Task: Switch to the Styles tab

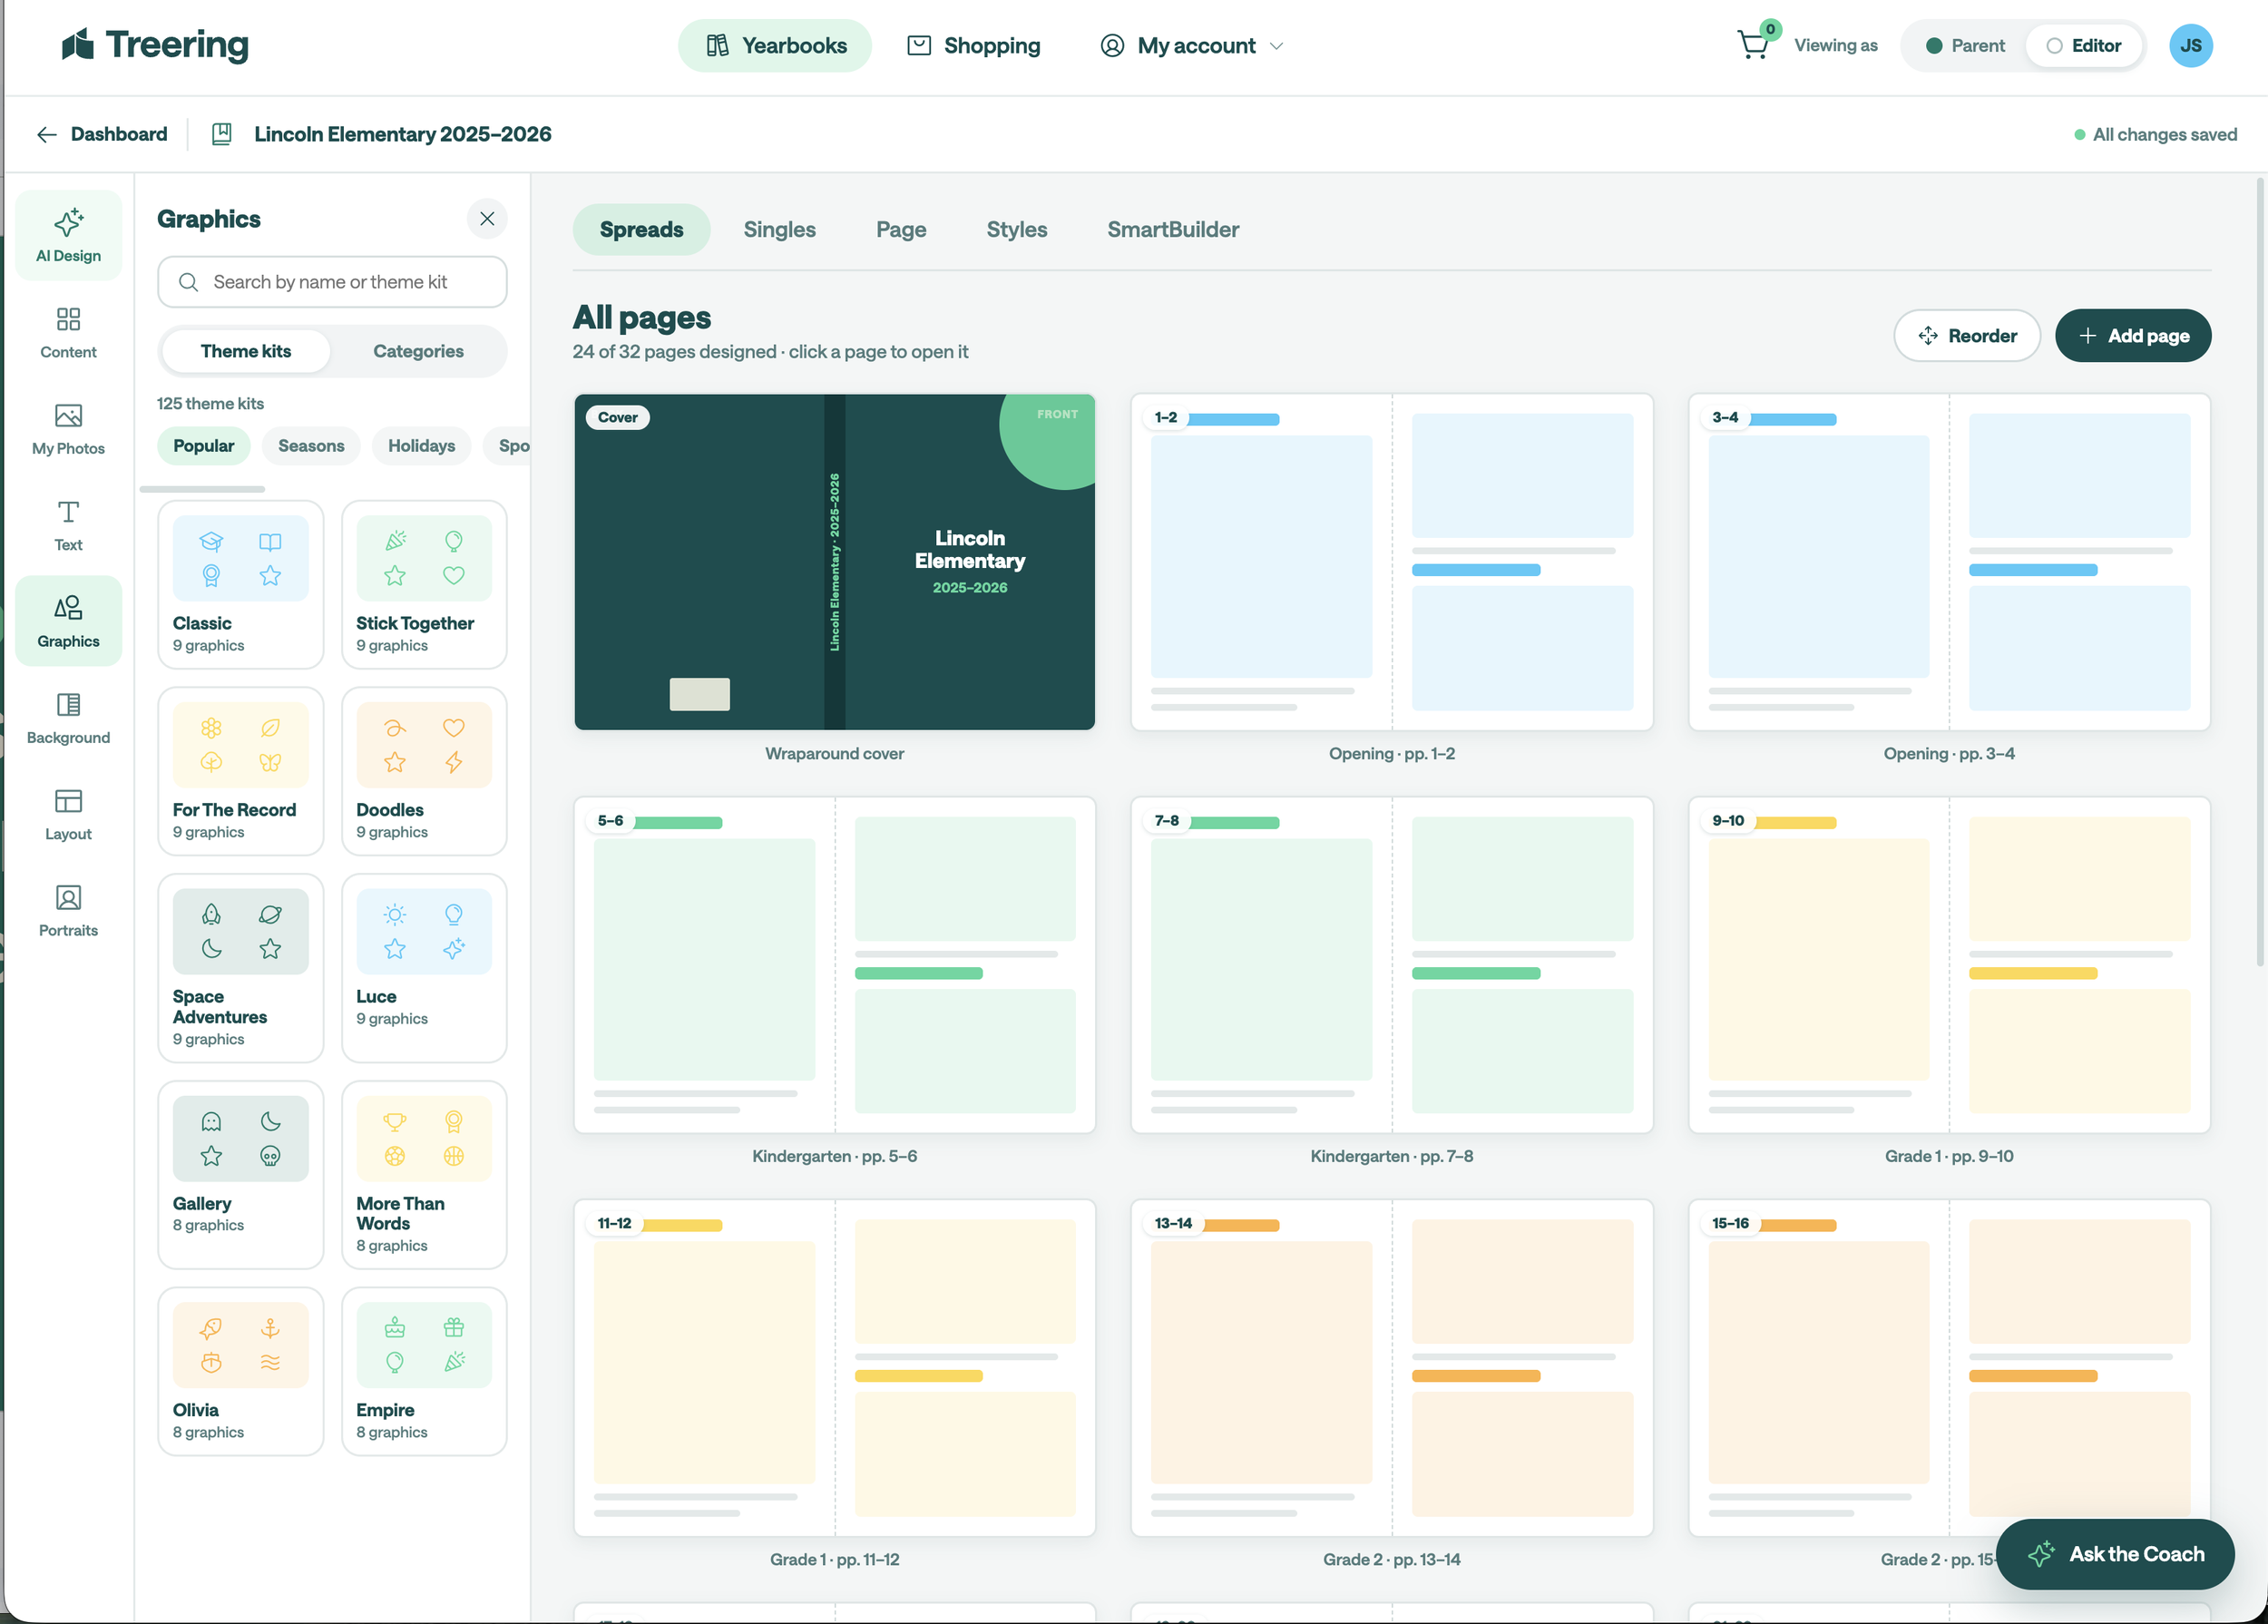Action: pyautogui.click(x=1017, y=230)
